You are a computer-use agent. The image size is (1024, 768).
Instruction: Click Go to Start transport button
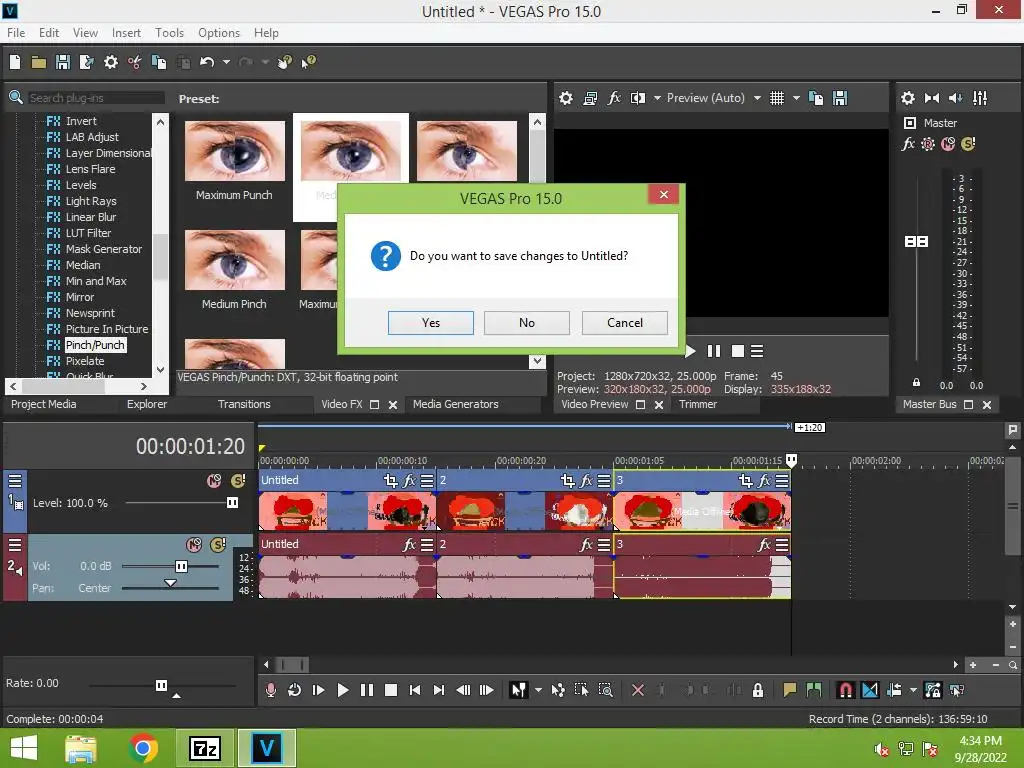point(415,690)
